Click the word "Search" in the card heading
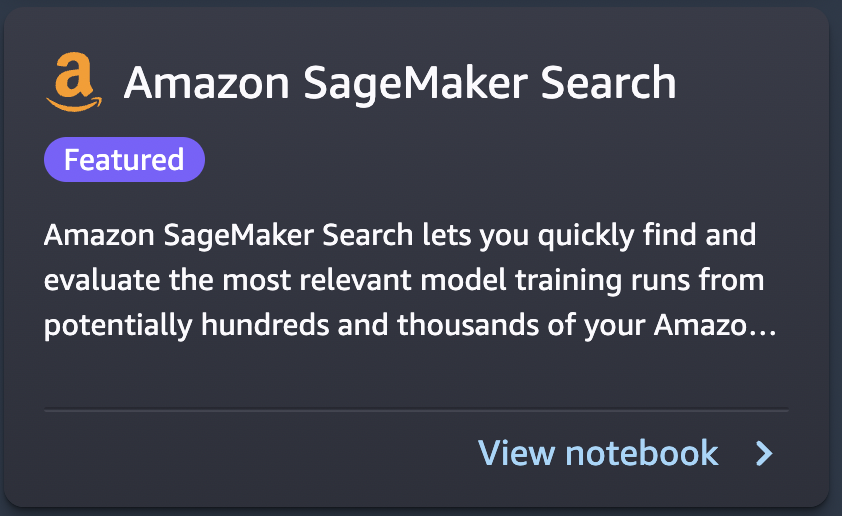The width and height of the screenshot is (842, 516). pos(608,83)
